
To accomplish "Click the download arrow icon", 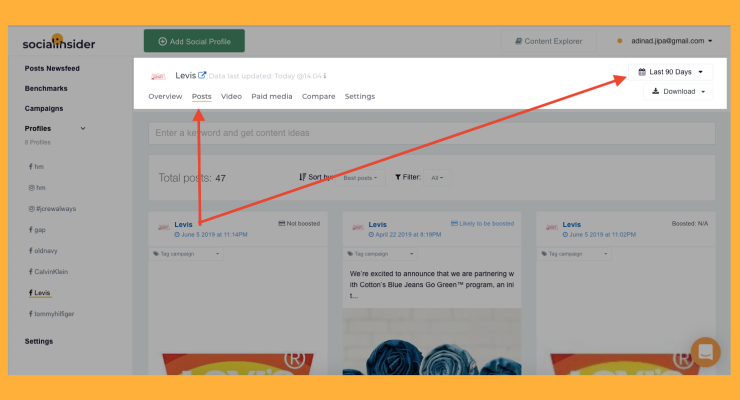I will [x=656, y=92].
